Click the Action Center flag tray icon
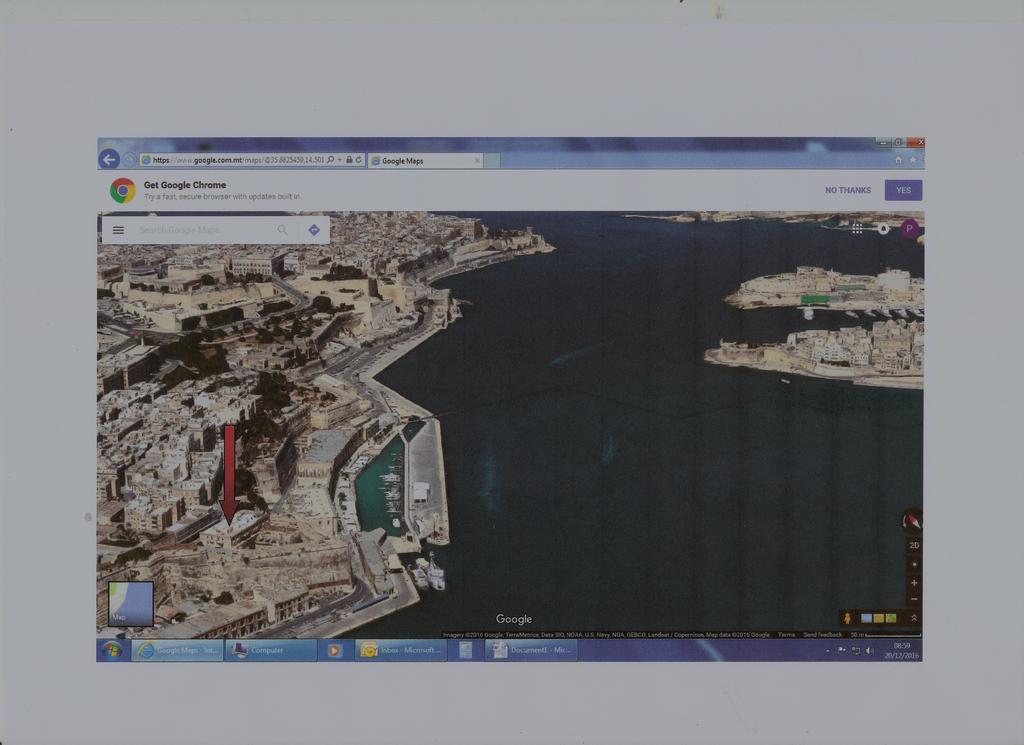This screenshot has height=745, width=1024. point(841,651)
